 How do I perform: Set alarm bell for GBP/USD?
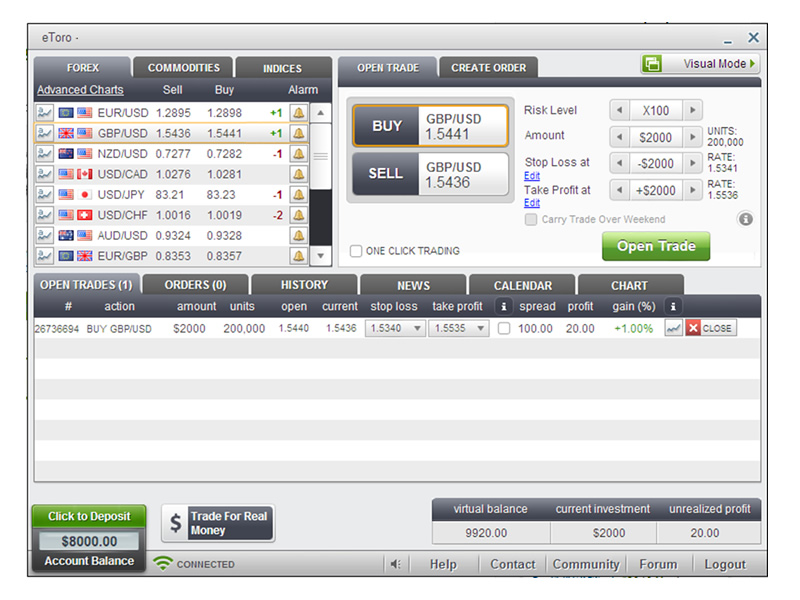click(298, 133)
